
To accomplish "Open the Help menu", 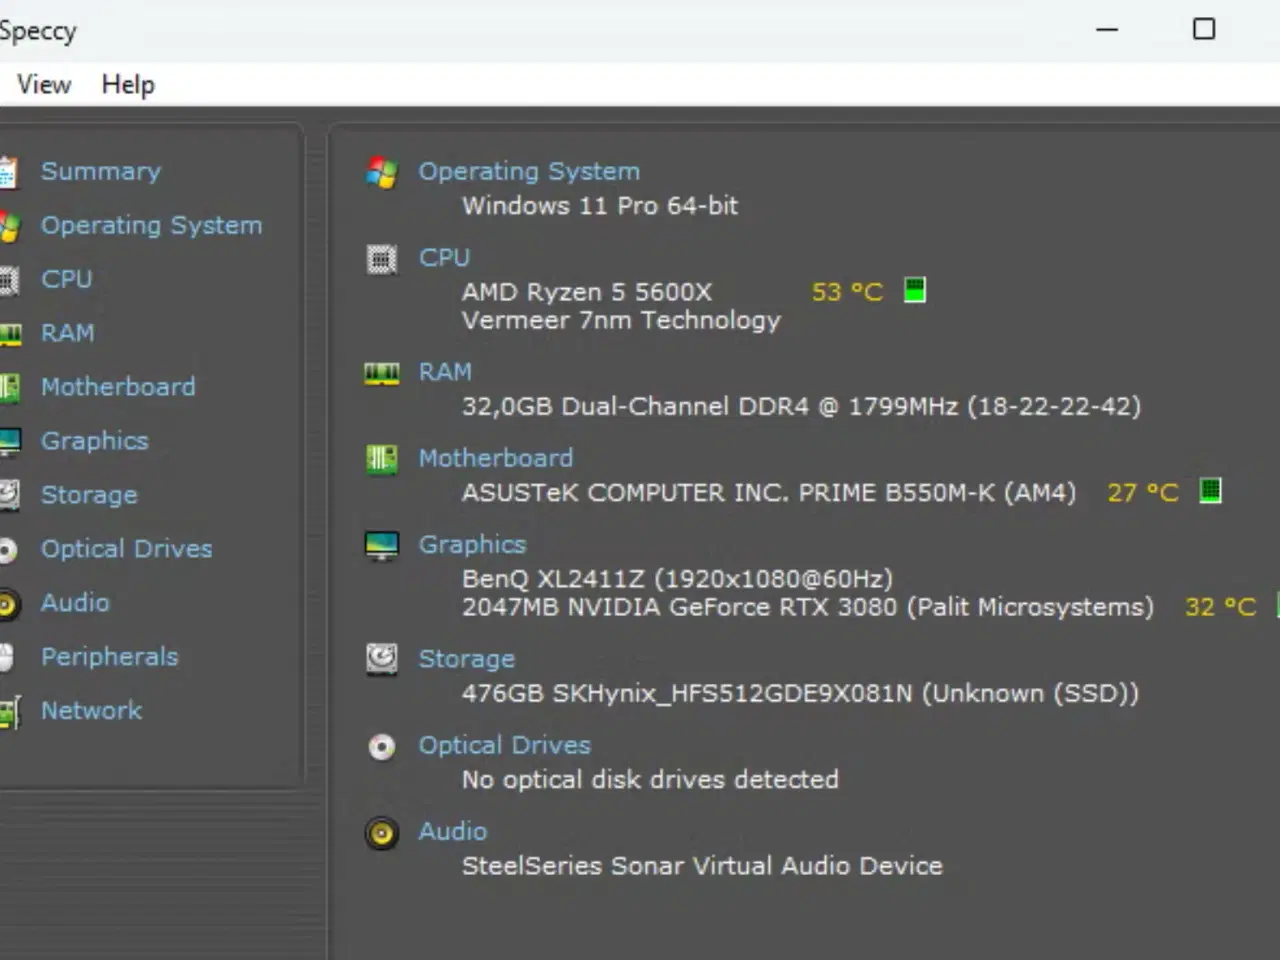I will tap(128, 85).
